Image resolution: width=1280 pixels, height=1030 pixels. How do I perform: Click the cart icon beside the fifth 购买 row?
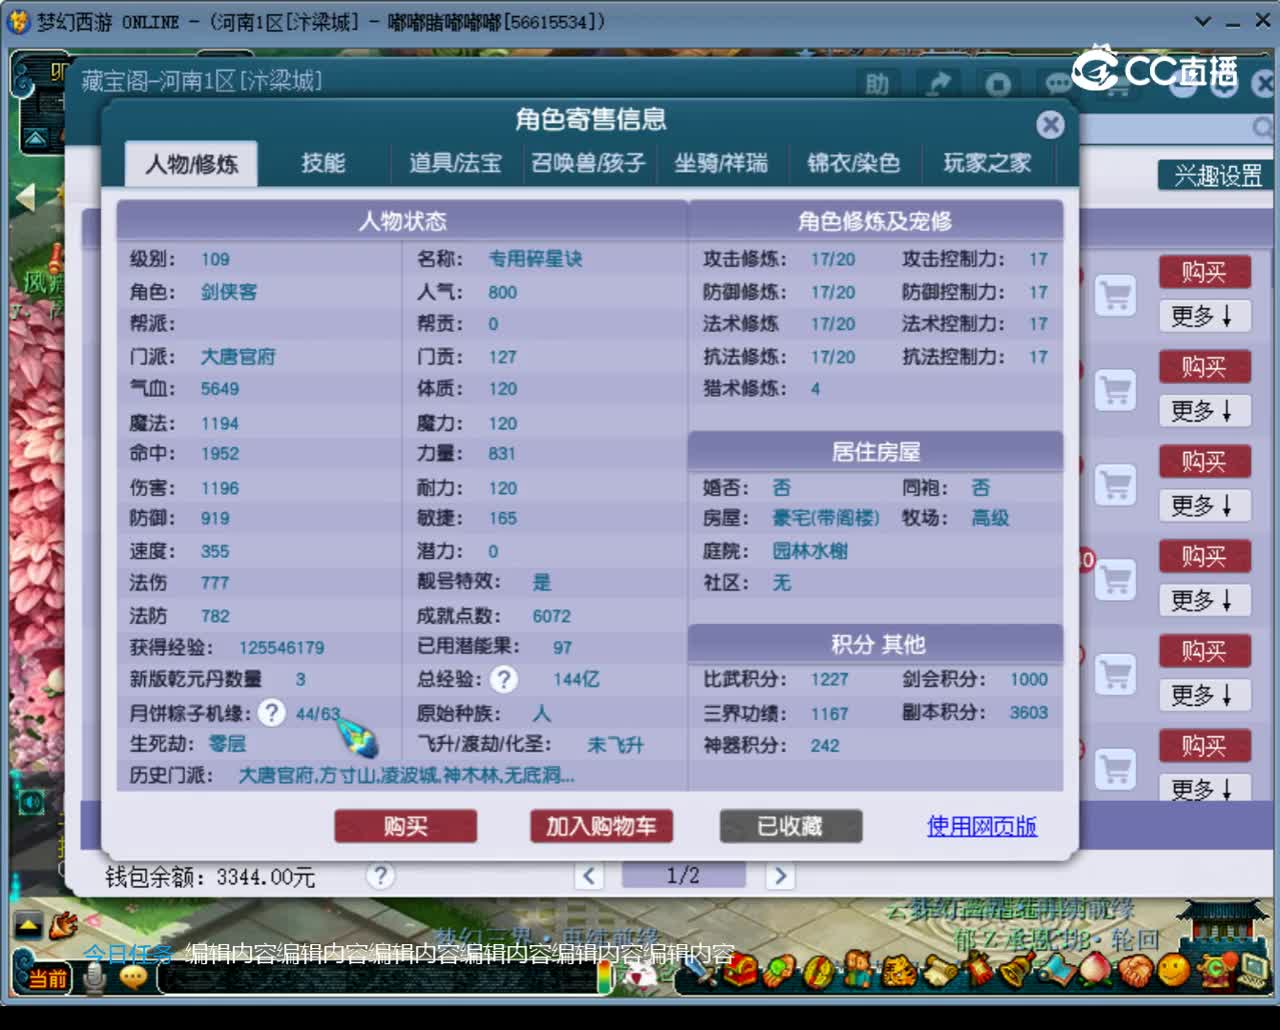(1115, 674)
